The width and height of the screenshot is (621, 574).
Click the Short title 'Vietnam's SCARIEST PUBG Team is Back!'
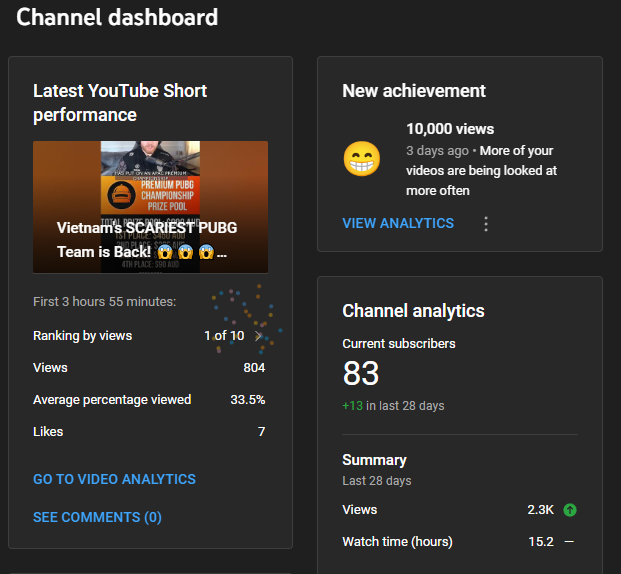point(147,240)
